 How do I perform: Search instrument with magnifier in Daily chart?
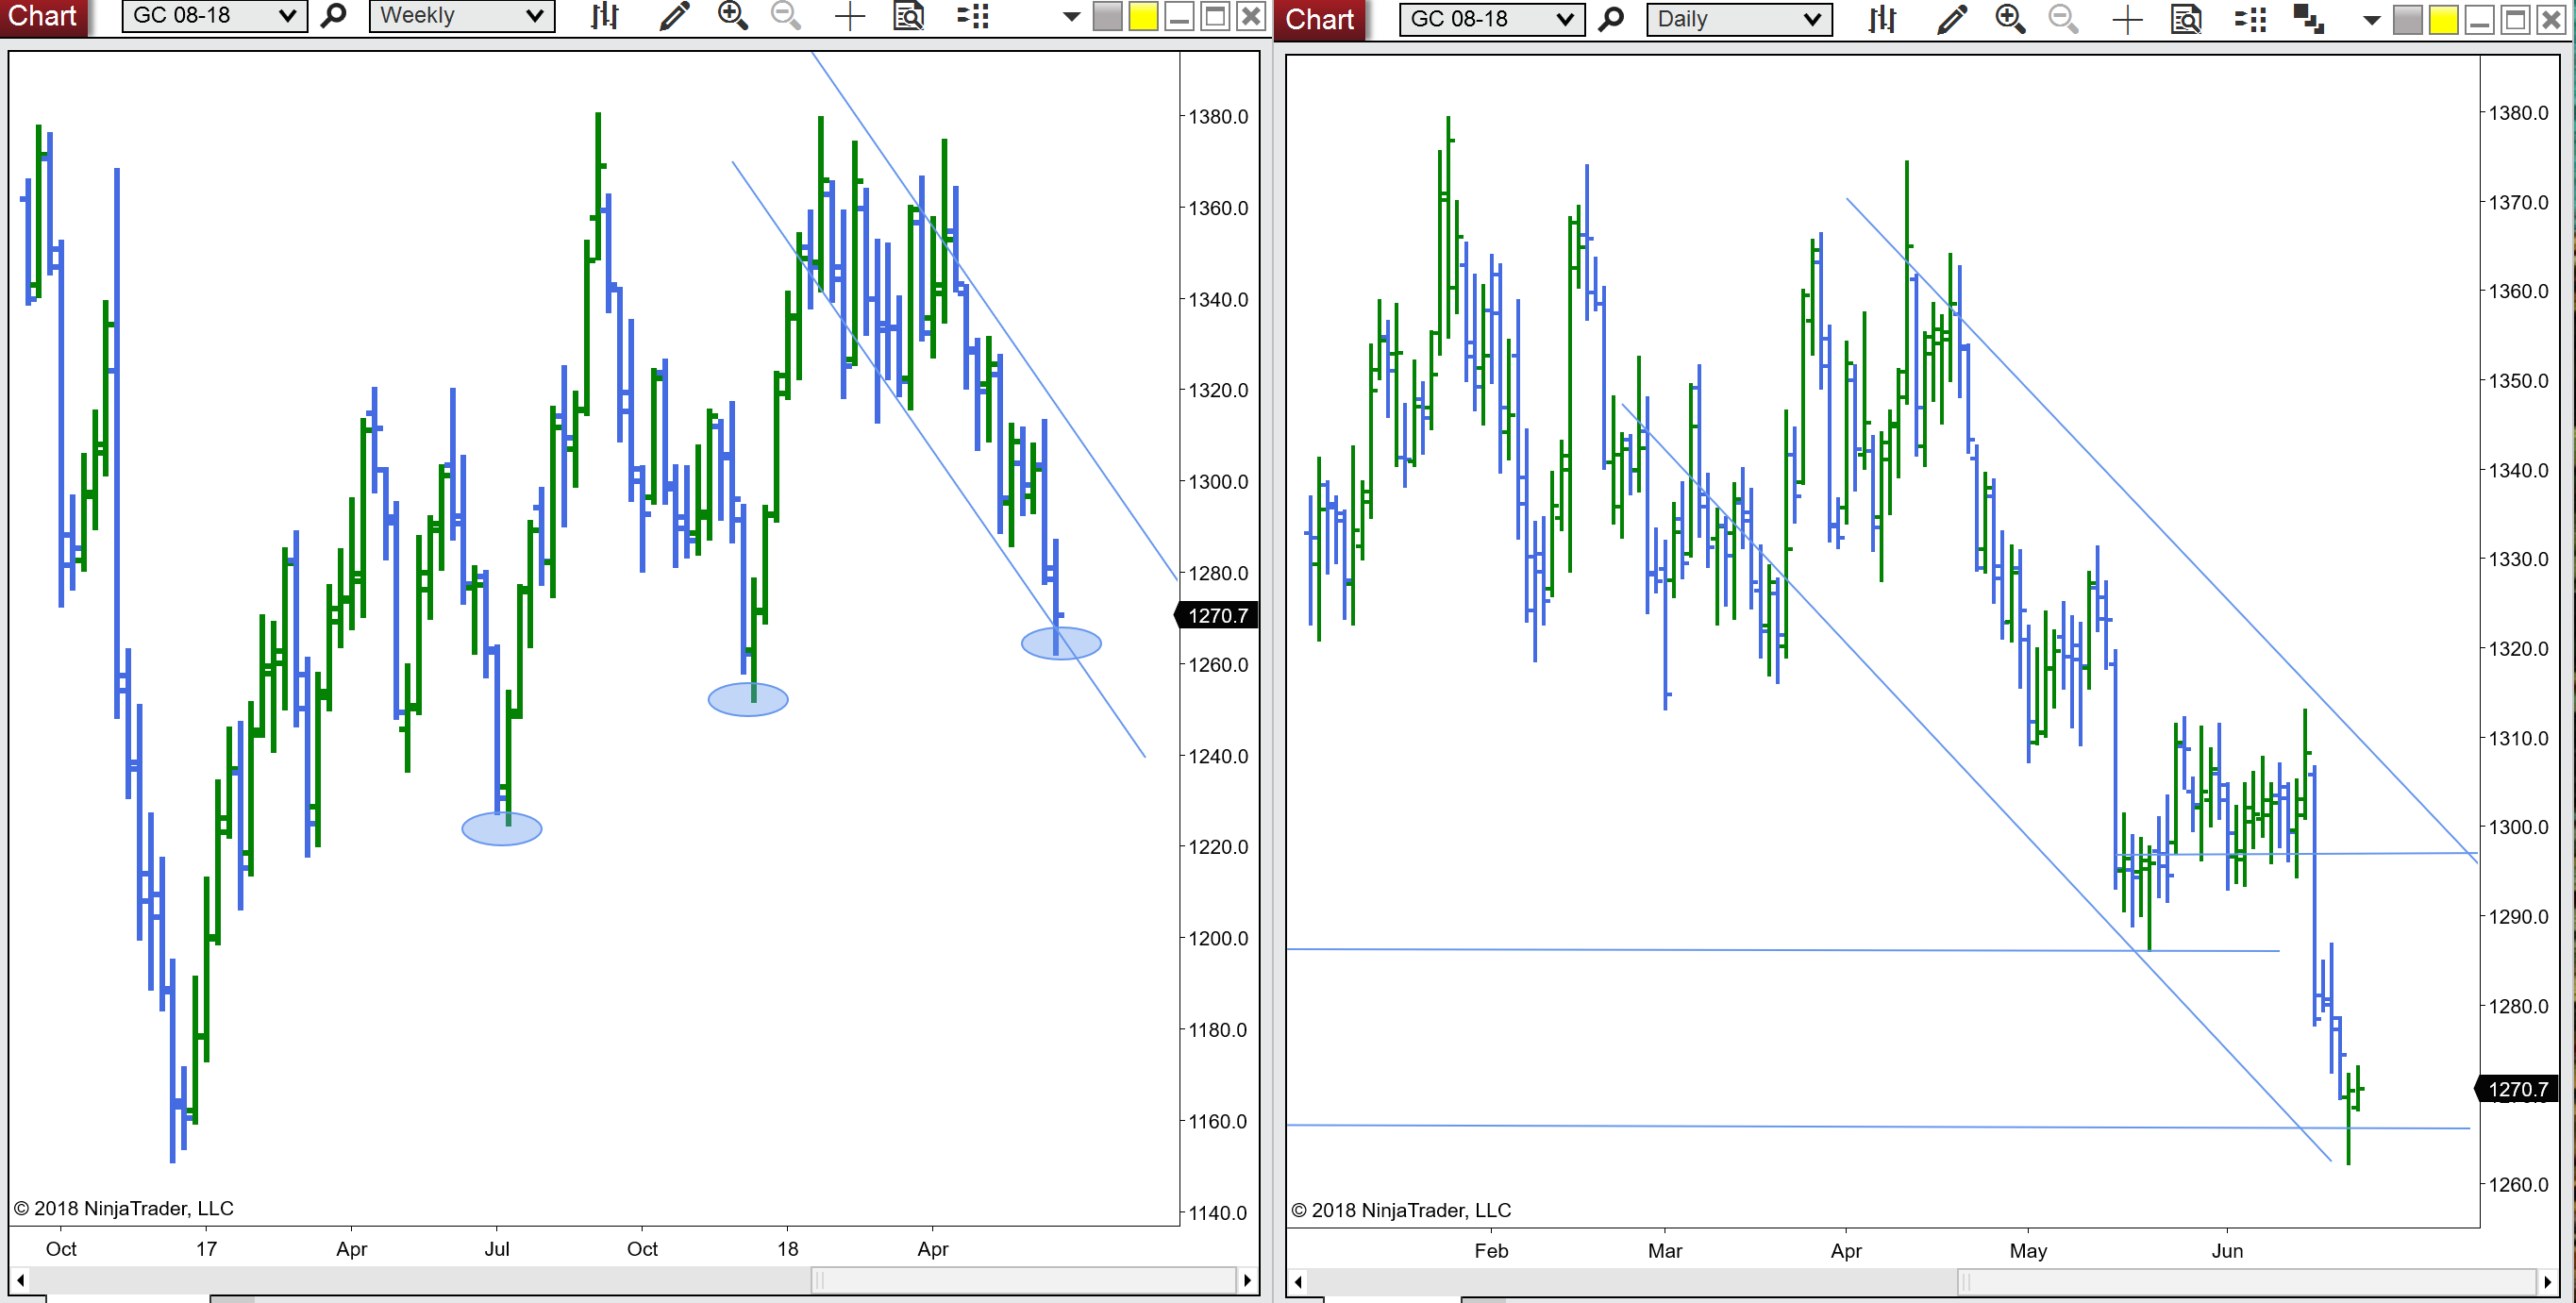[1611, 19]
